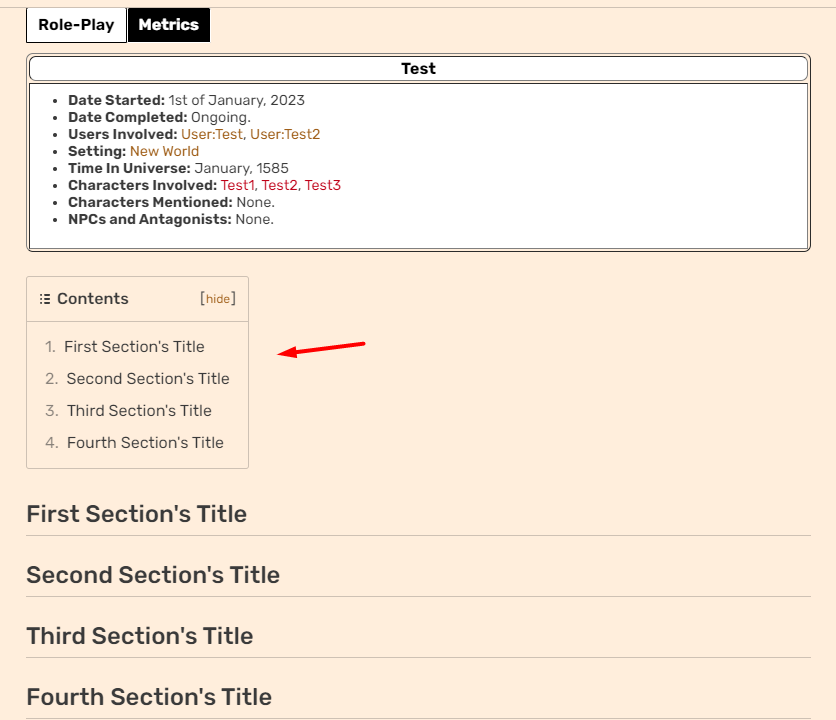Click the Fourth Section's Title heading
The width and height of the screenshot is (836, 720).
pos(149,697)
